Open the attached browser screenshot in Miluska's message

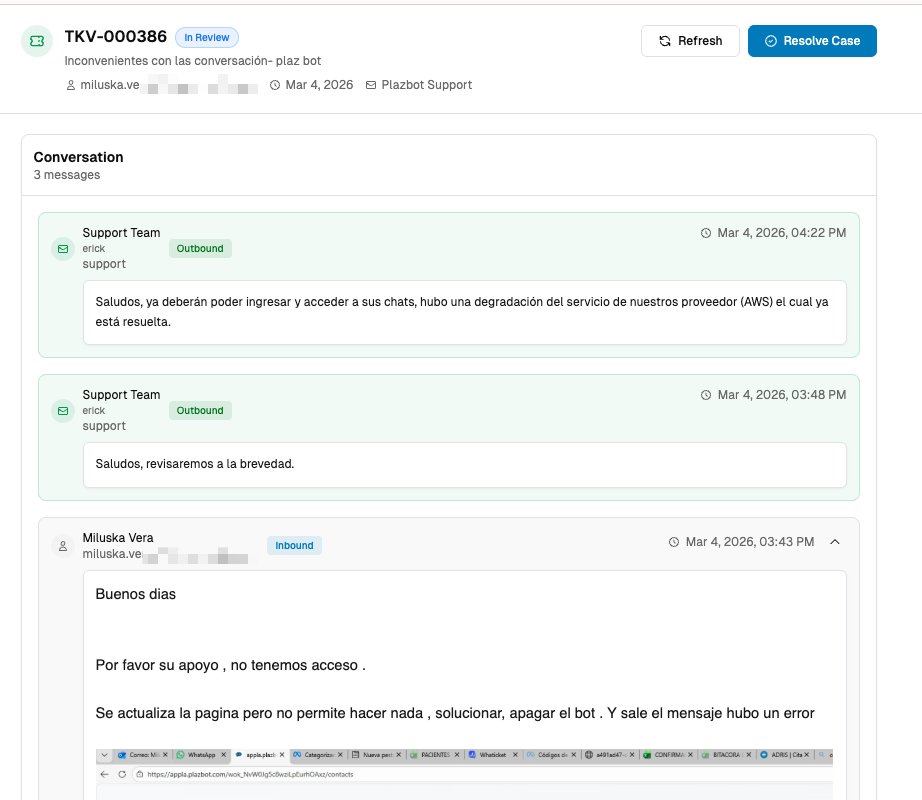pyautogui.click(x=464, y=774)
